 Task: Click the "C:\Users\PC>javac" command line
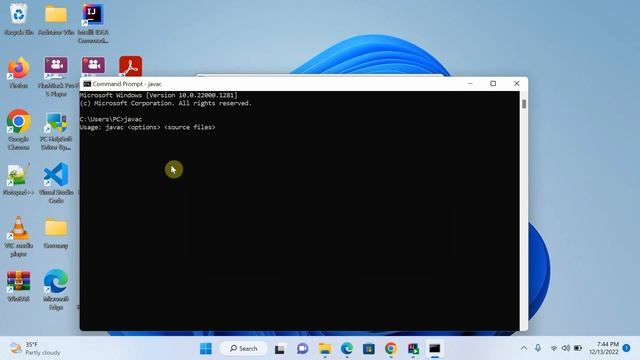tap(111, 119)
